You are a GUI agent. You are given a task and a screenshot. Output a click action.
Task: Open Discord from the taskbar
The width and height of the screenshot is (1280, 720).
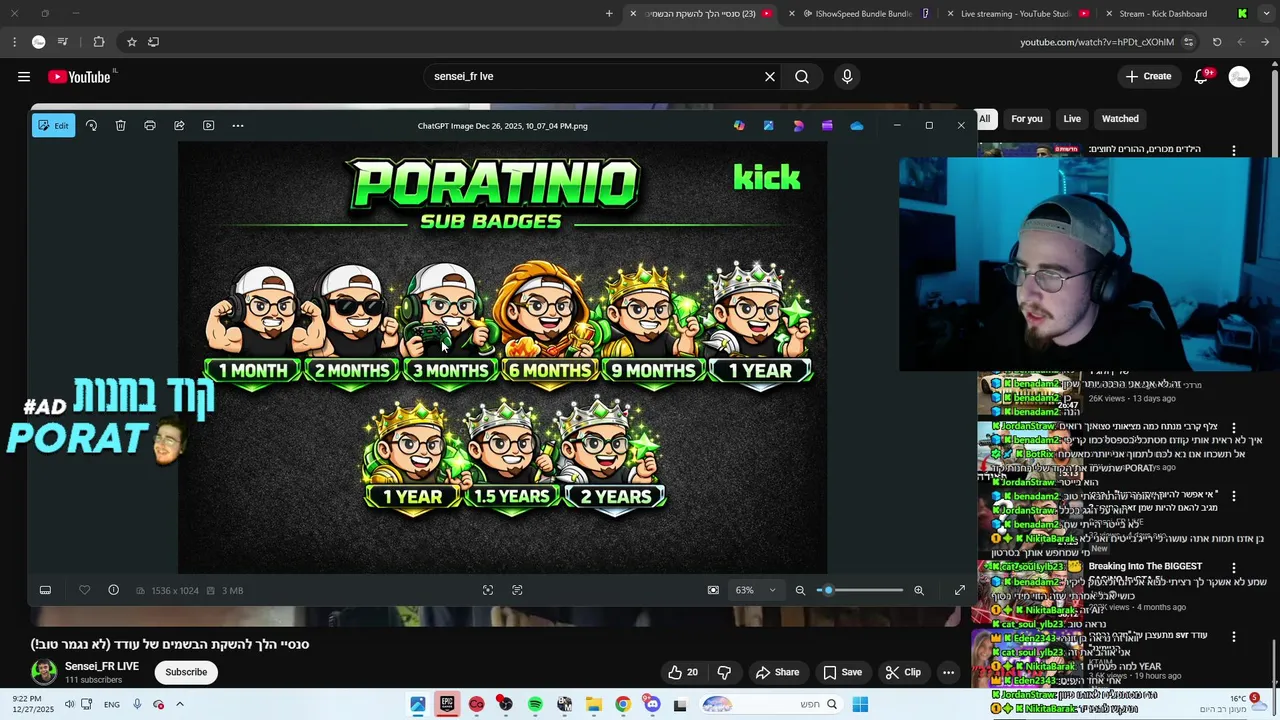pos(652,705)
